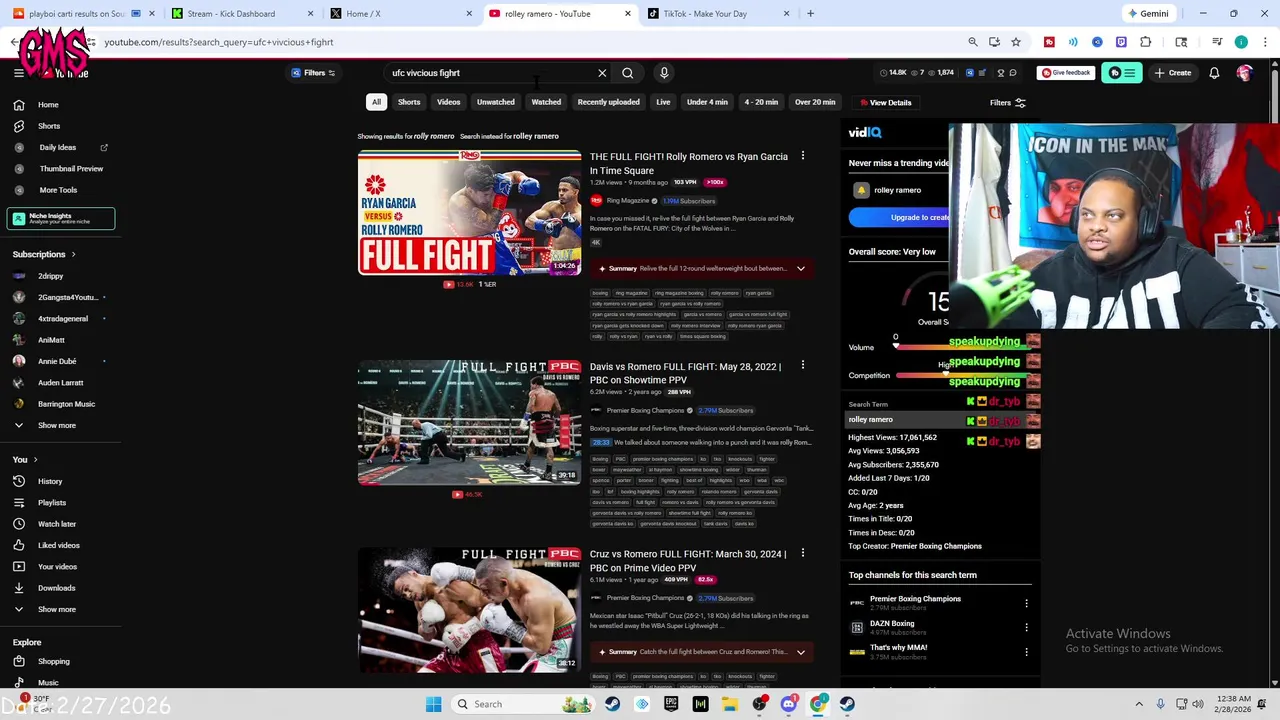Viewport: 1280px width, 720px height.
Task: Open Liked videos in sidebar
Action: pyautogui.click(x=58, y=546)
